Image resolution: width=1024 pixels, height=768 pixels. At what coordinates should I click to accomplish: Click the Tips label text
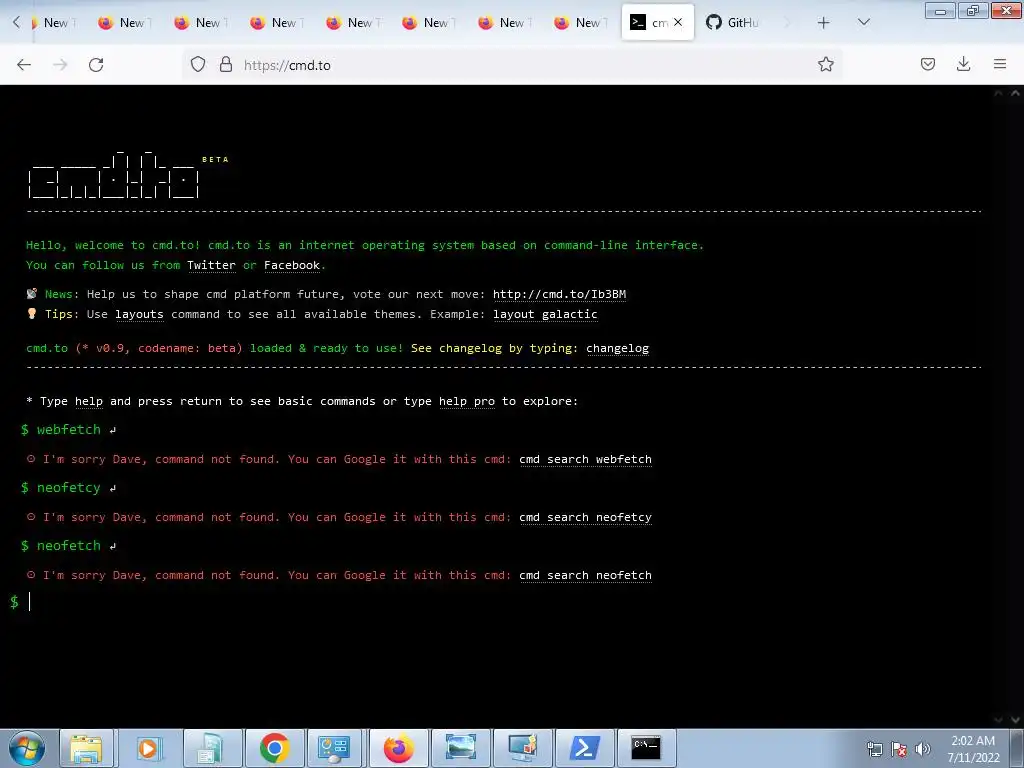(61, 314)
